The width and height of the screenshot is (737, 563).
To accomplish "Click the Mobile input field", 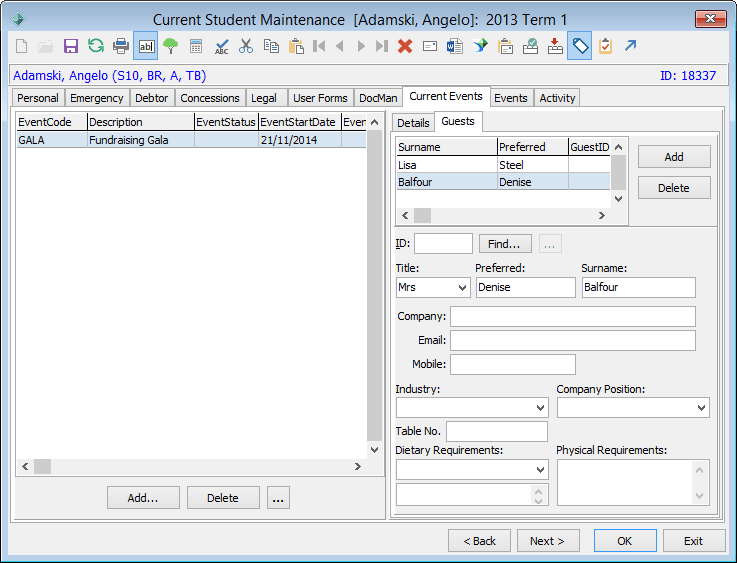I will [512, 364].
